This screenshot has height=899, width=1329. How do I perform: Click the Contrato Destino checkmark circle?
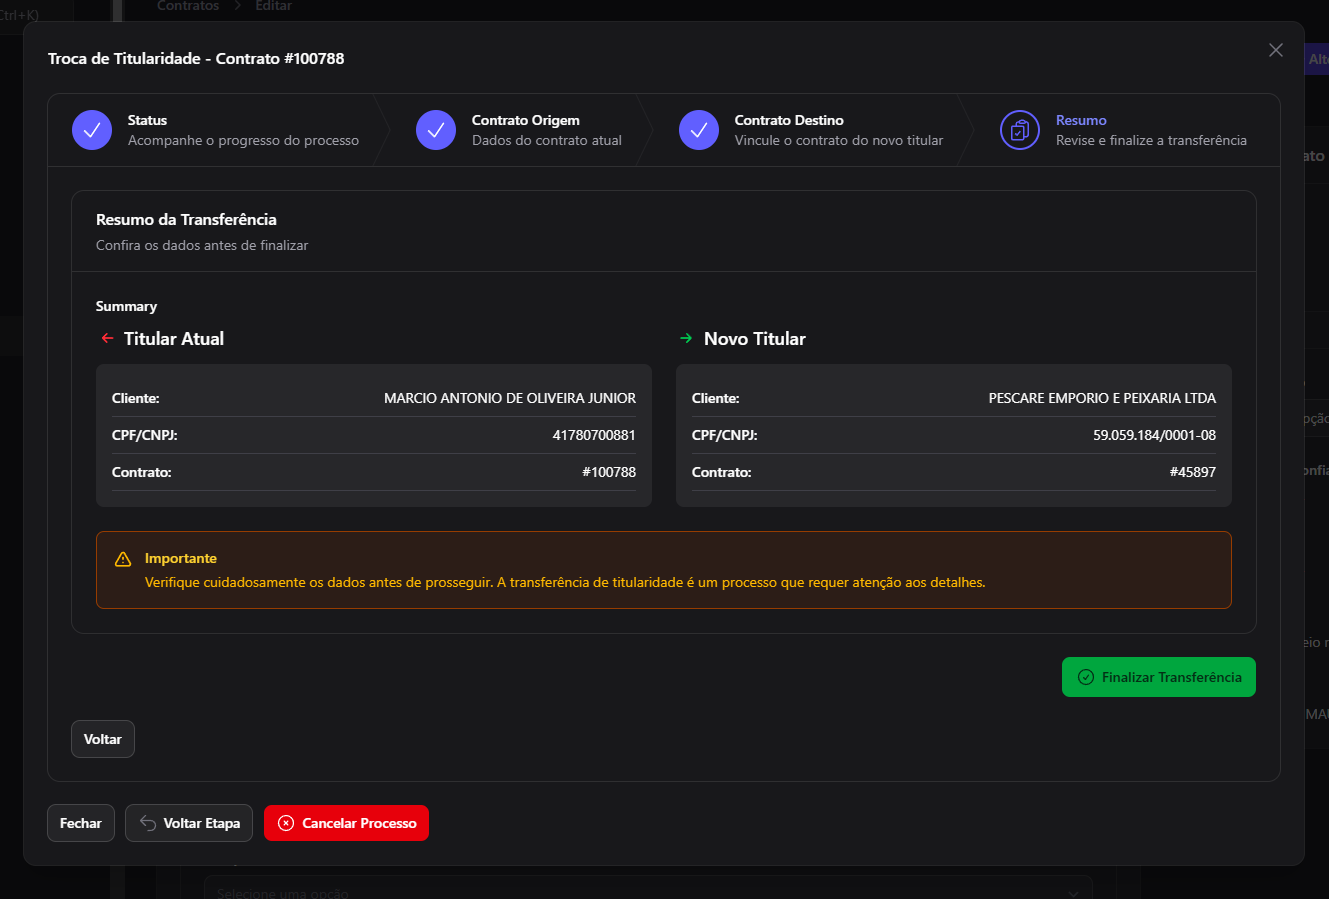click(699, 130)
